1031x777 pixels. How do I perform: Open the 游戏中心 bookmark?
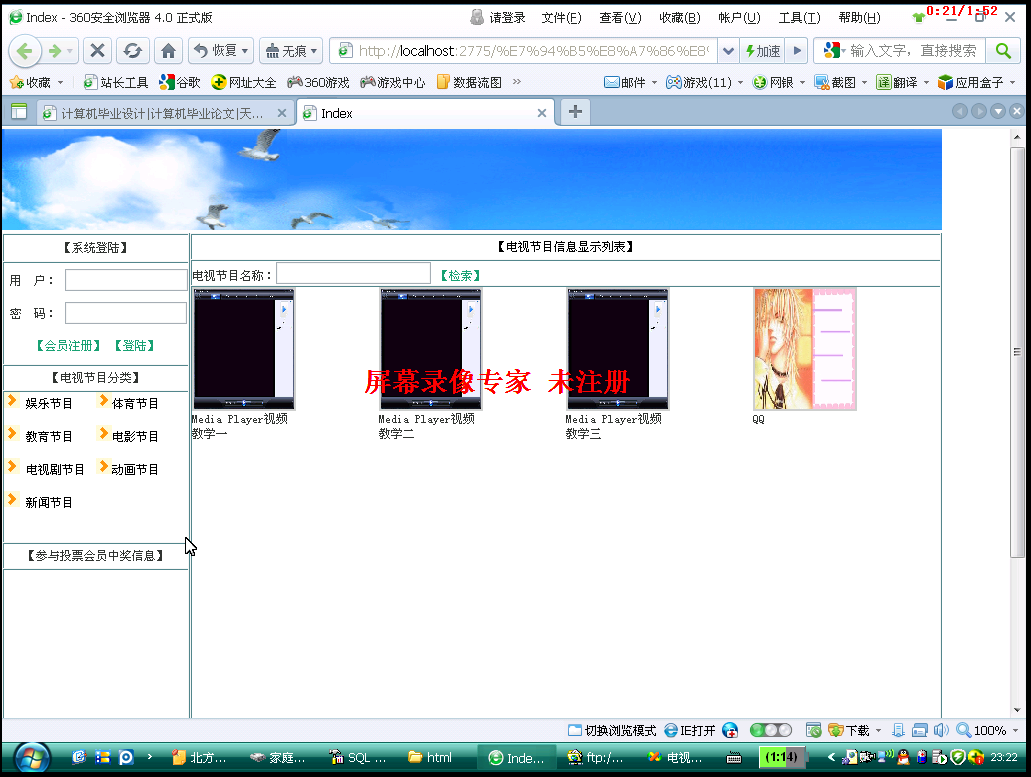pyautogui.click(x=393, y=82)
